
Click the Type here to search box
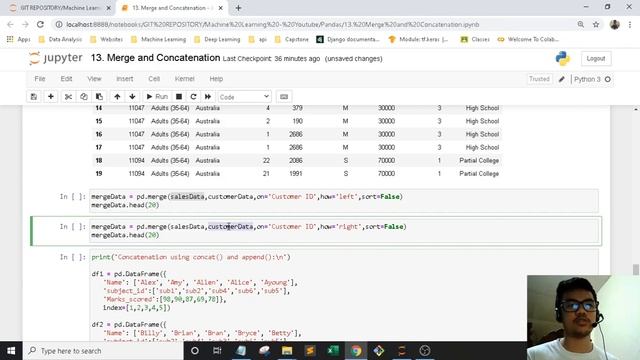pyautogui.click(x=103, y=351)
